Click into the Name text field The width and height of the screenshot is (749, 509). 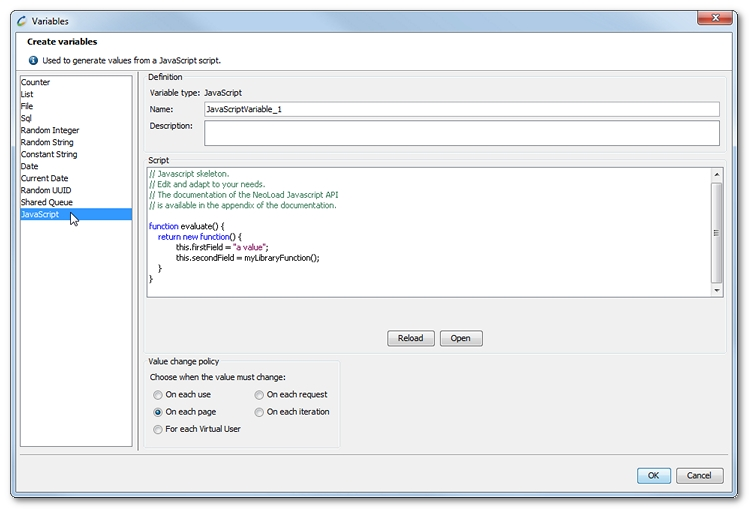(460, 109)
